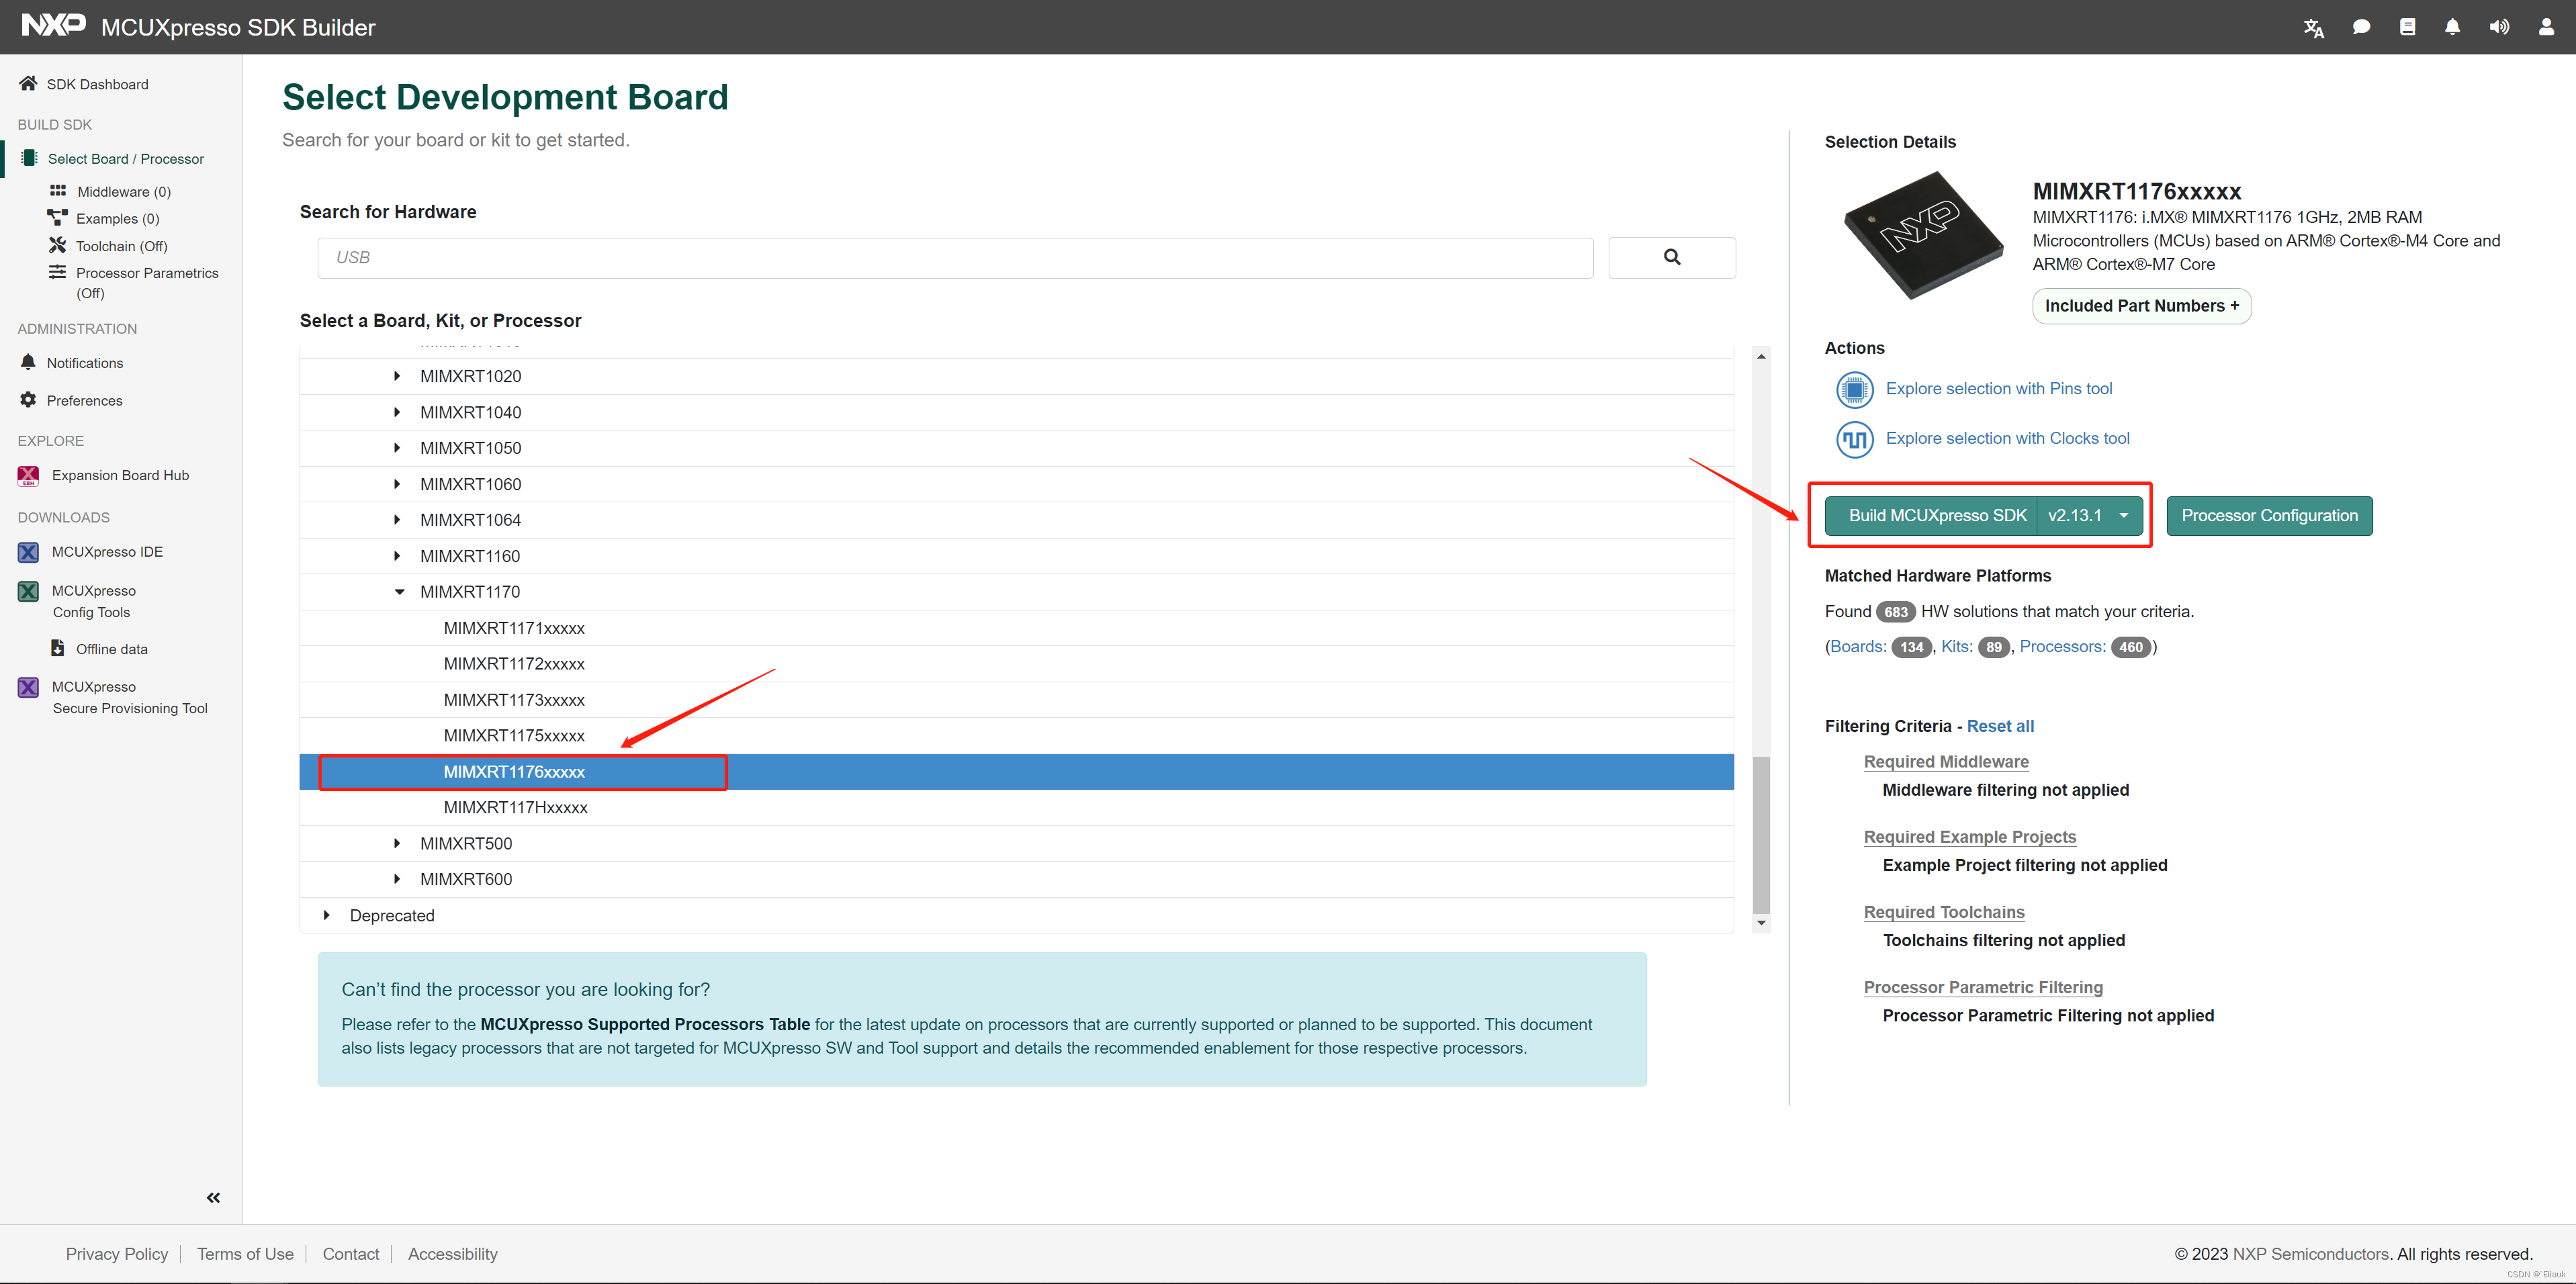Select MIMXRT1176xxxxx processor tree item
The image size is (2576, 1284).
point(515,772)
